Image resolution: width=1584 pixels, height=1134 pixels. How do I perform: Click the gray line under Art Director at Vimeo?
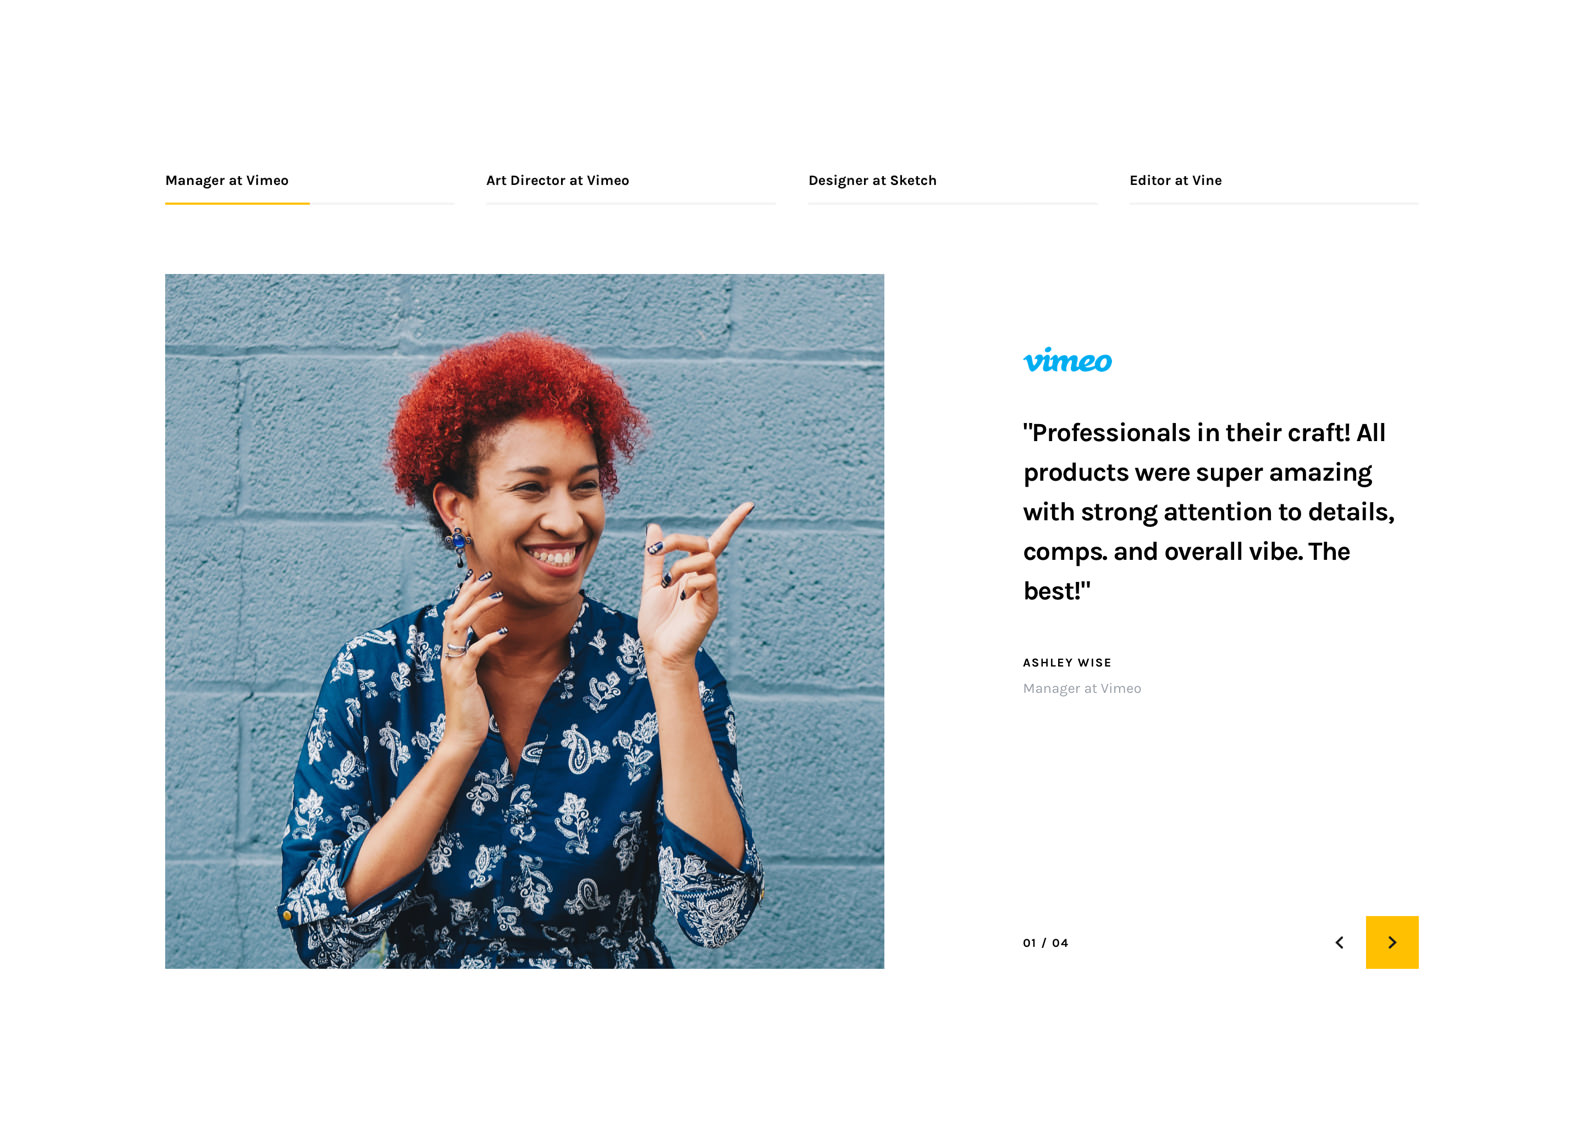click(631, 203)
